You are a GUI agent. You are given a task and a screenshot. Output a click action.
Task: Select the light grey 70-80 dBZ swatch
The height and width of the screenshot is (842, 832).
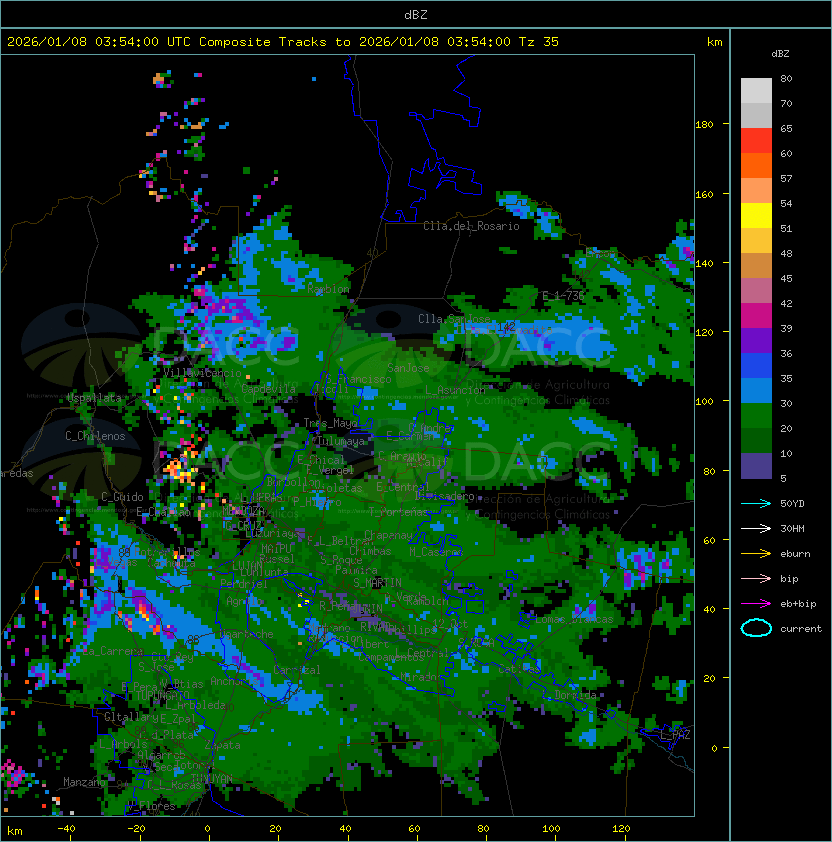point(756,90)
